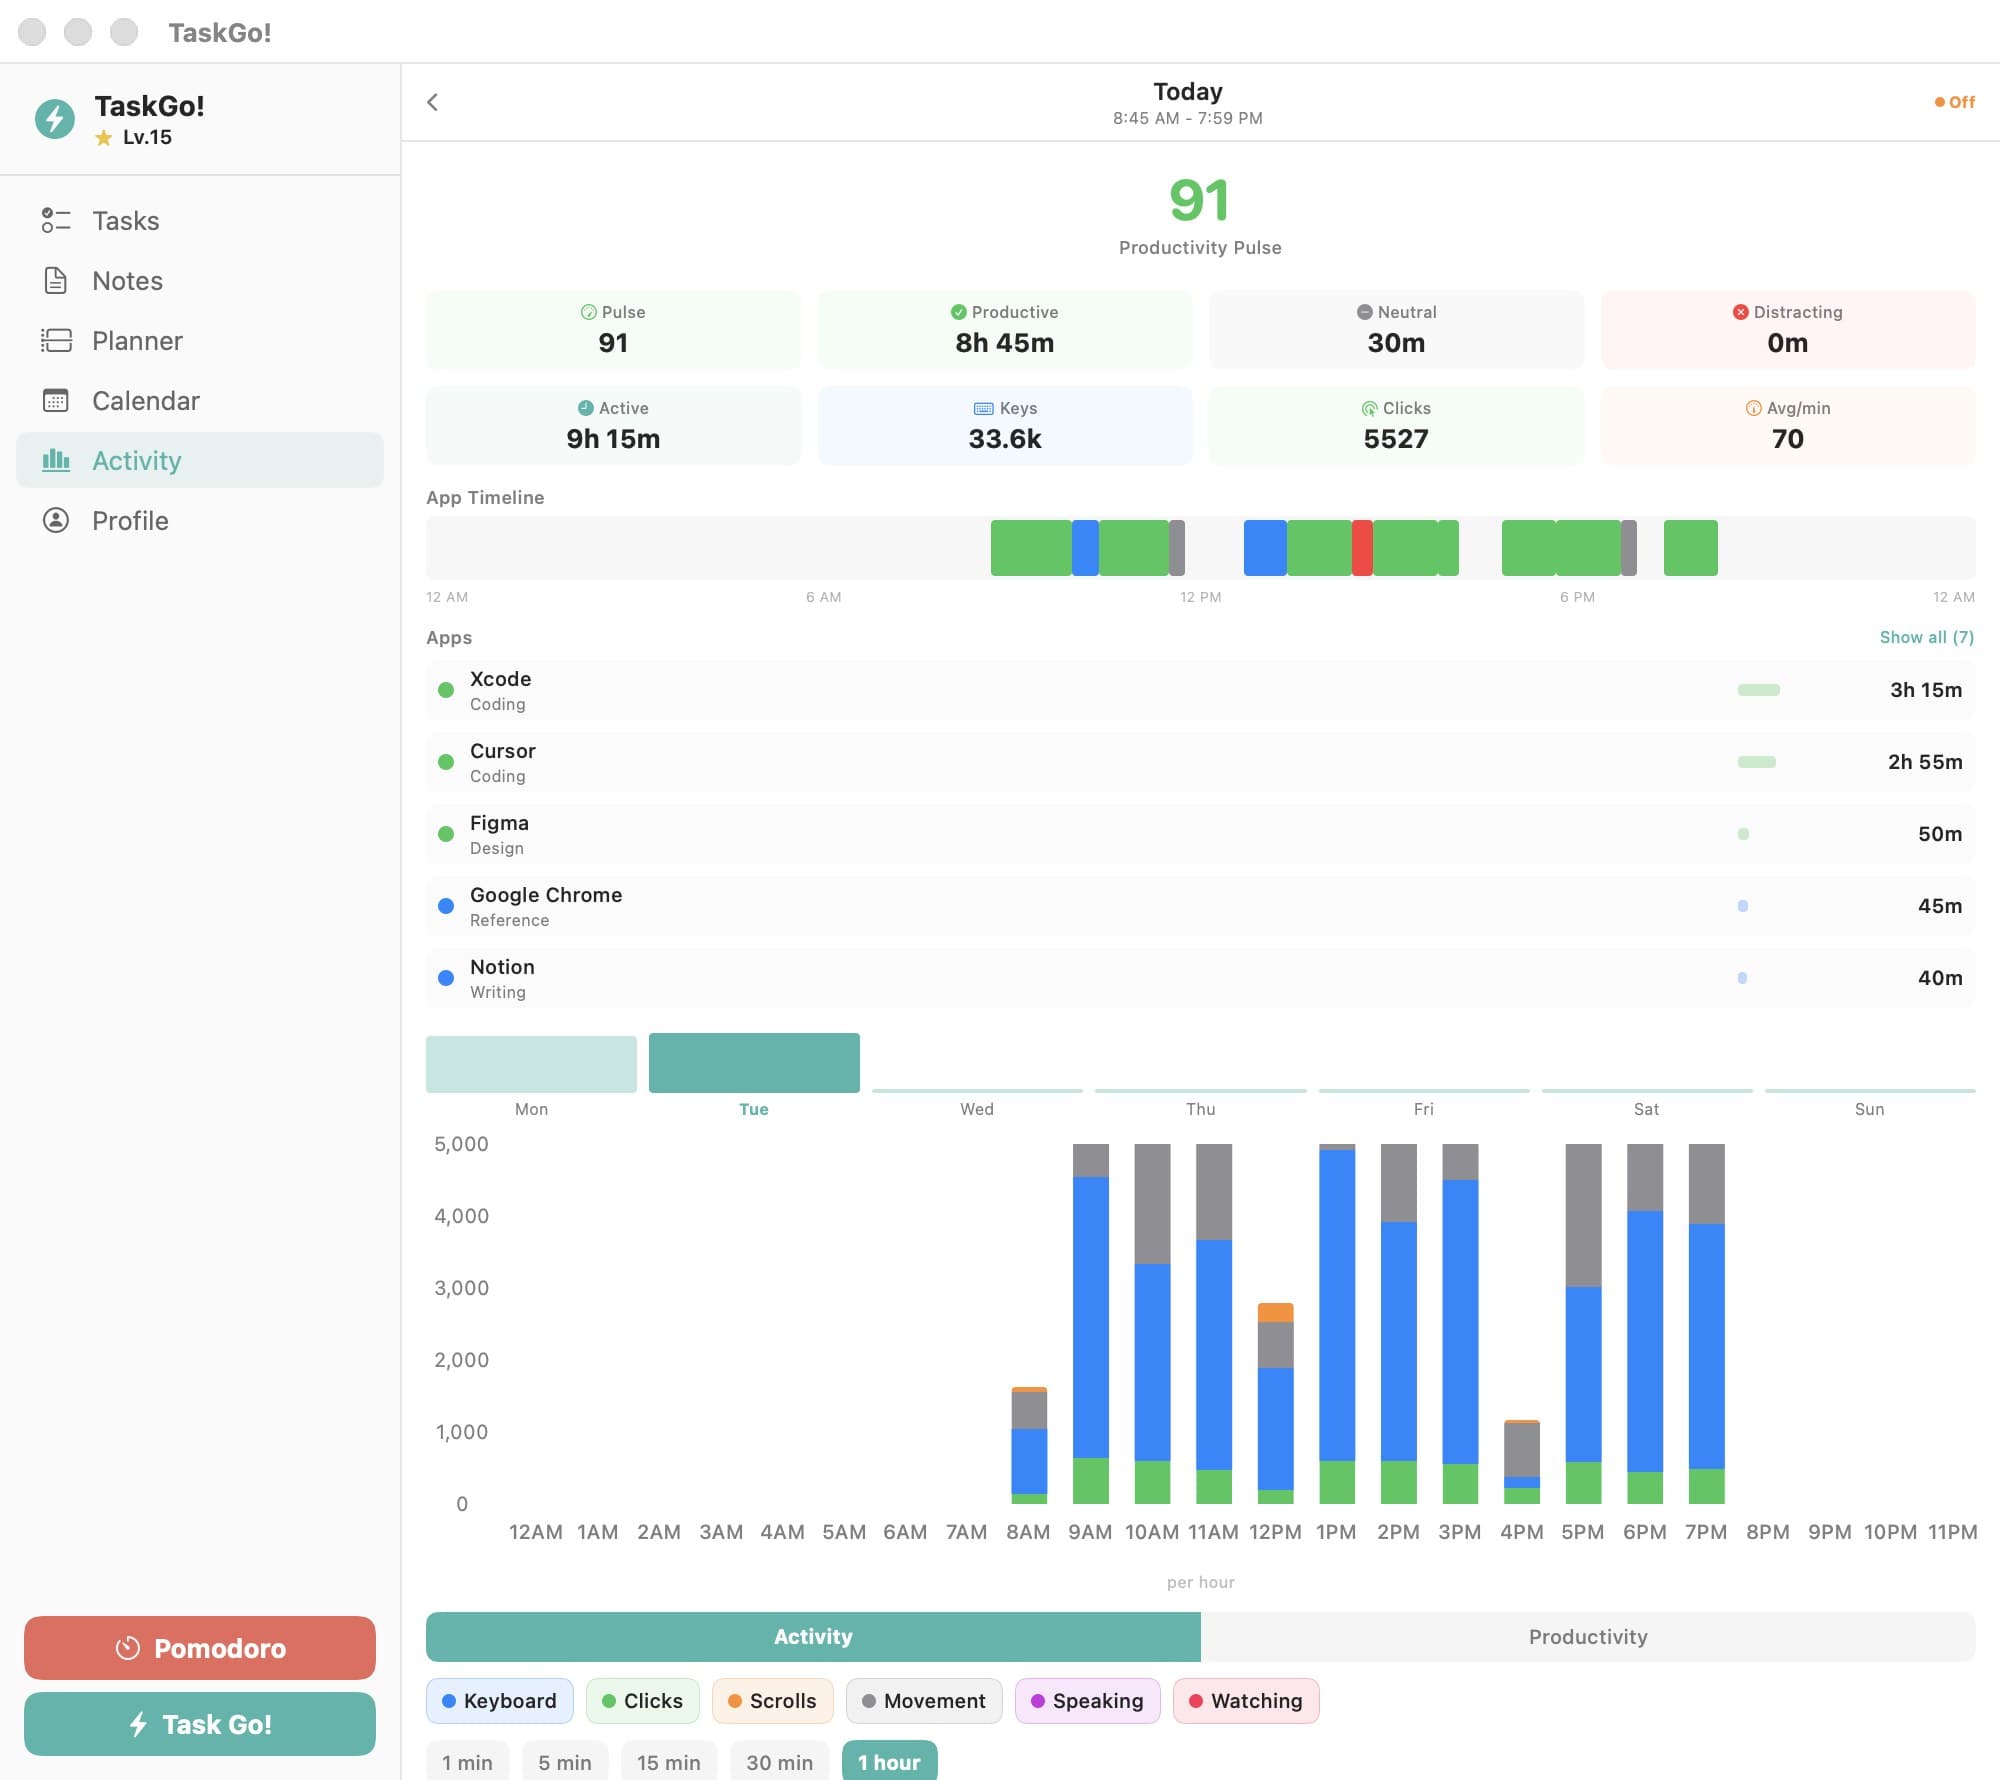Click Xcode's green usage bar

pos(1759,690)
